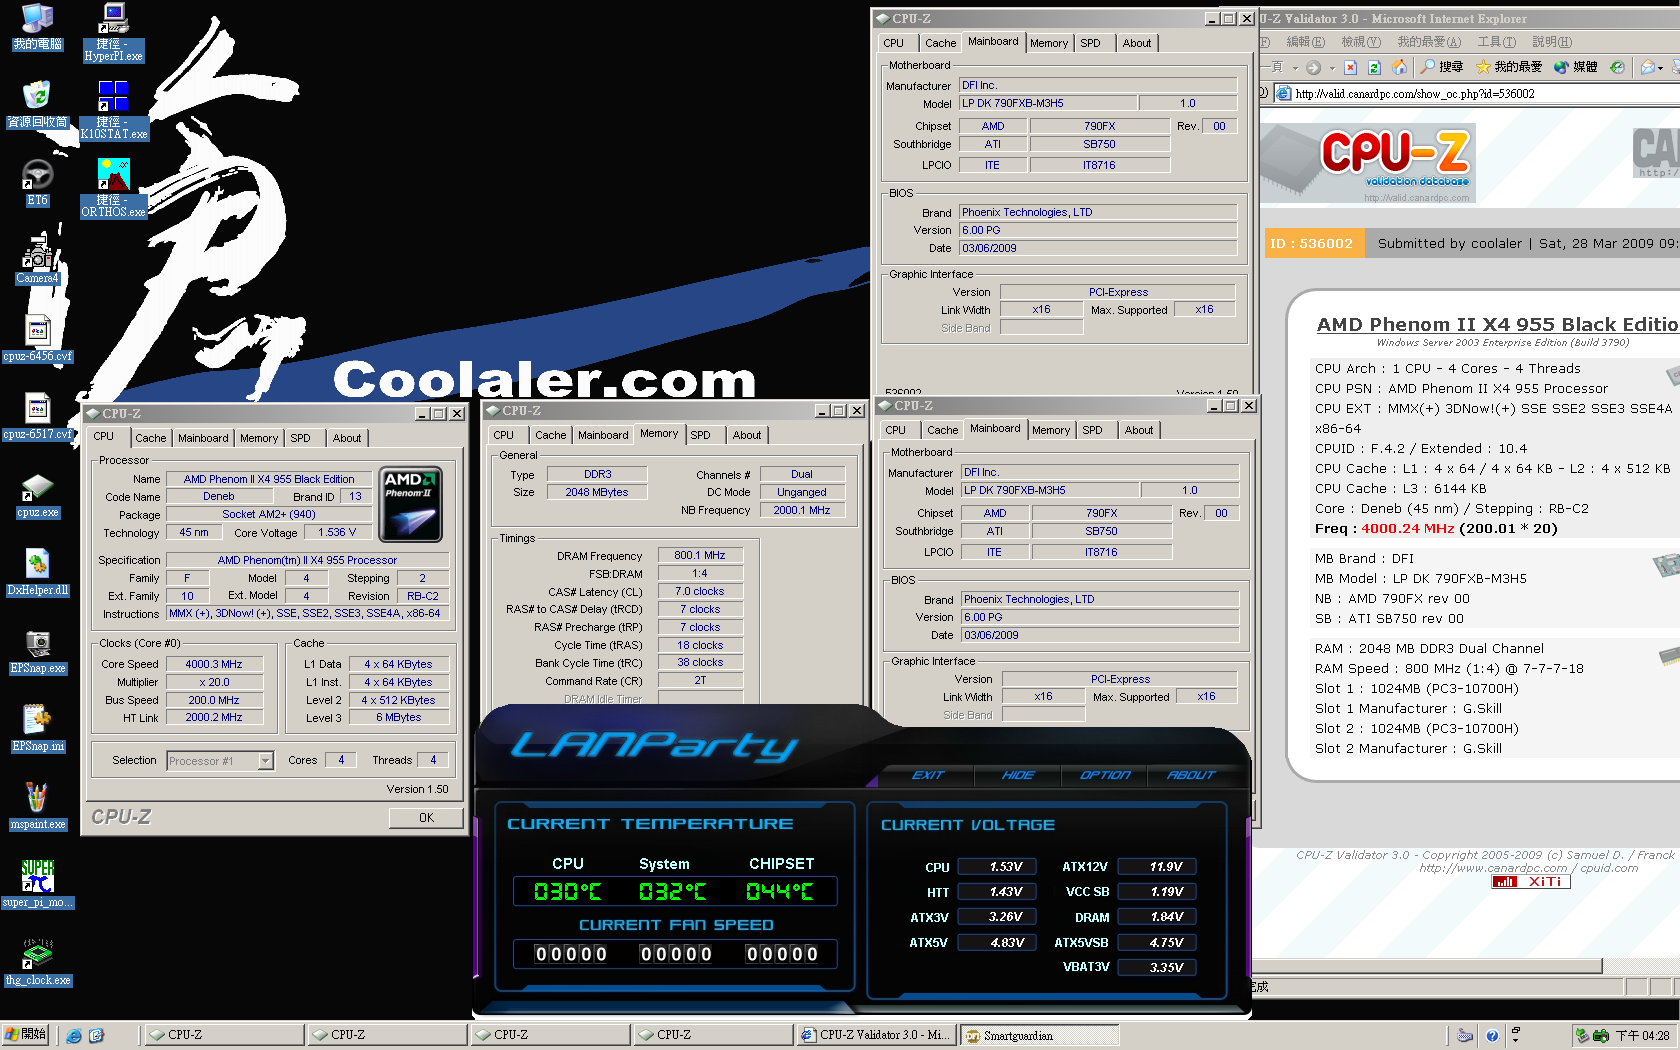Click EXIT in the LANParty monitor

pos(927,775)
